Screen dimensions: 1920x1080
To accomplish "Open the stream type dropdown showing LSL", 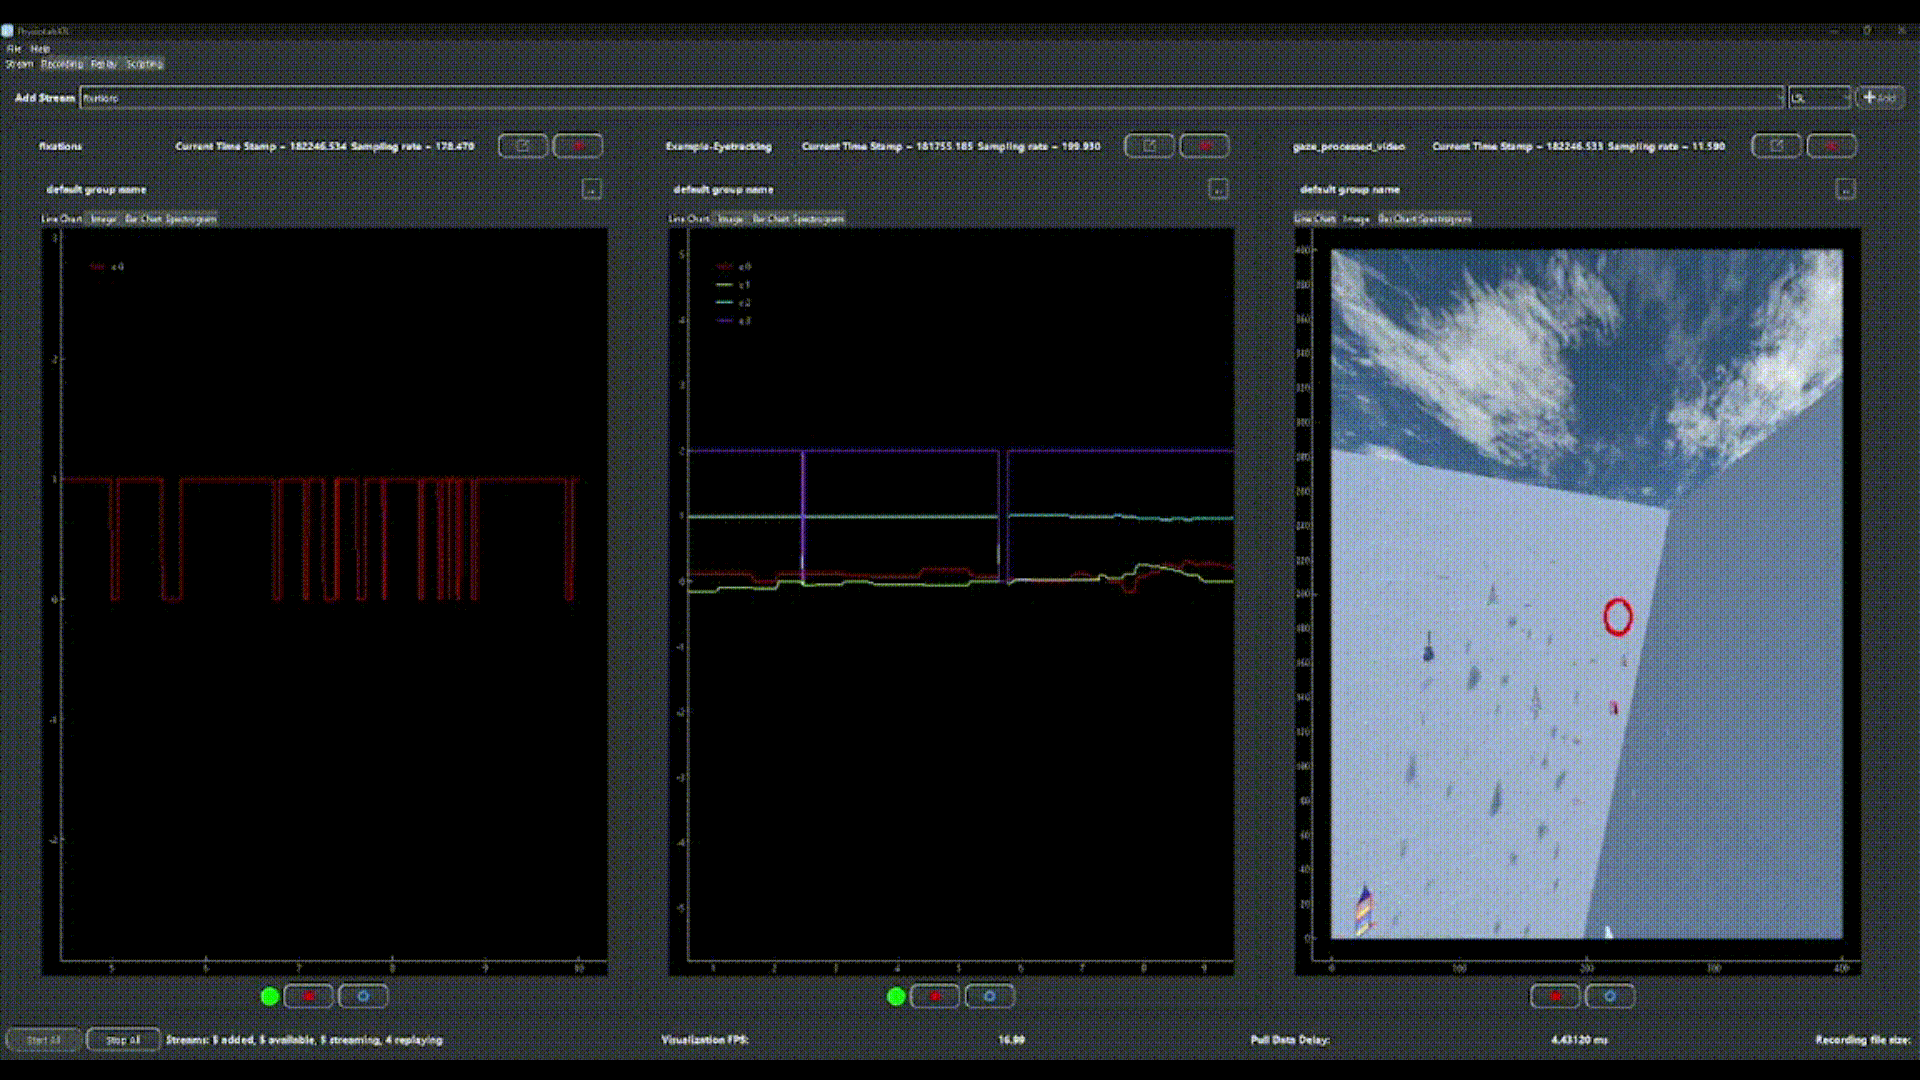I will tap(1819, 98).
